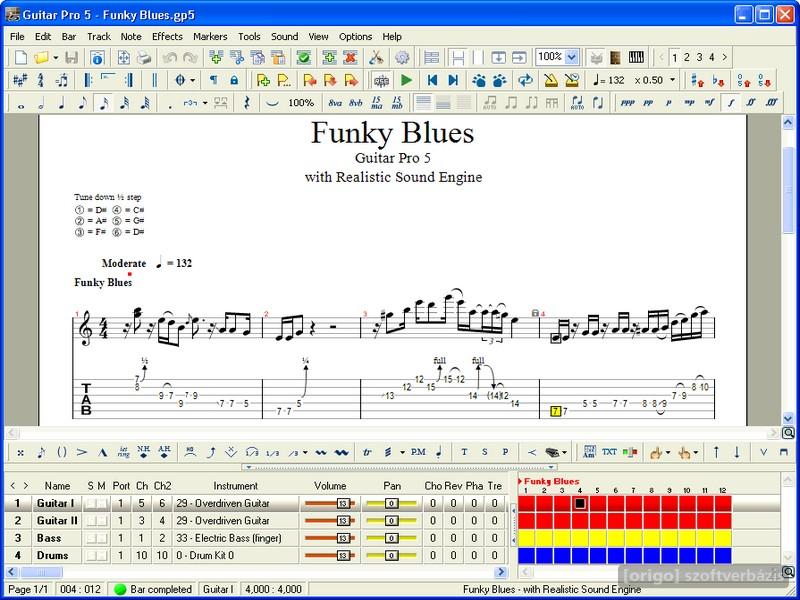Select the Drums track name
The image size is (800, 600).
tap(53, 556)
